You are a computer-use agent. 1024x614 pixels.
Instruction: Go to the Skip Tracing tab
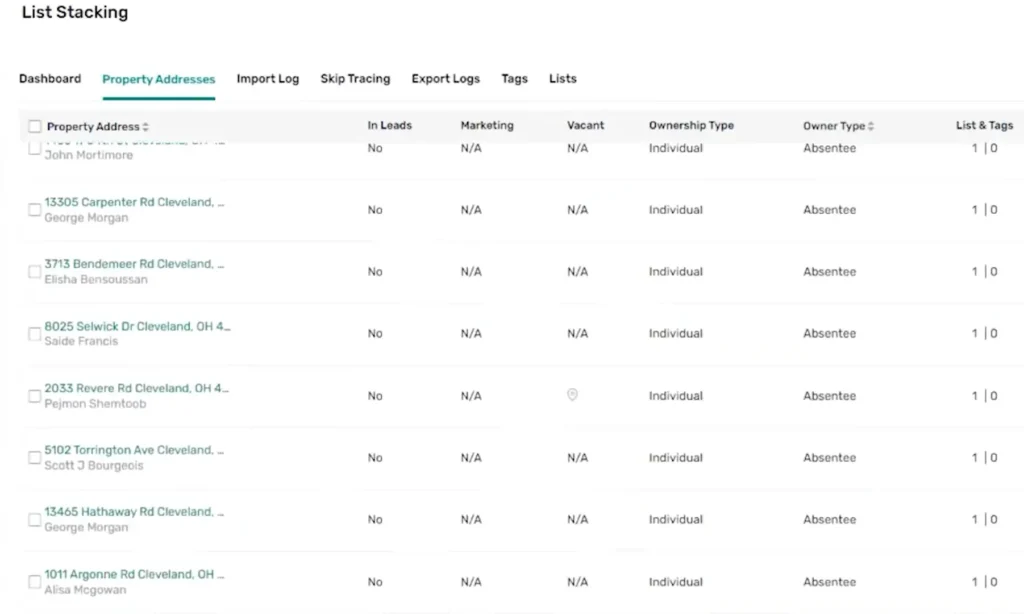pos(355,79)
